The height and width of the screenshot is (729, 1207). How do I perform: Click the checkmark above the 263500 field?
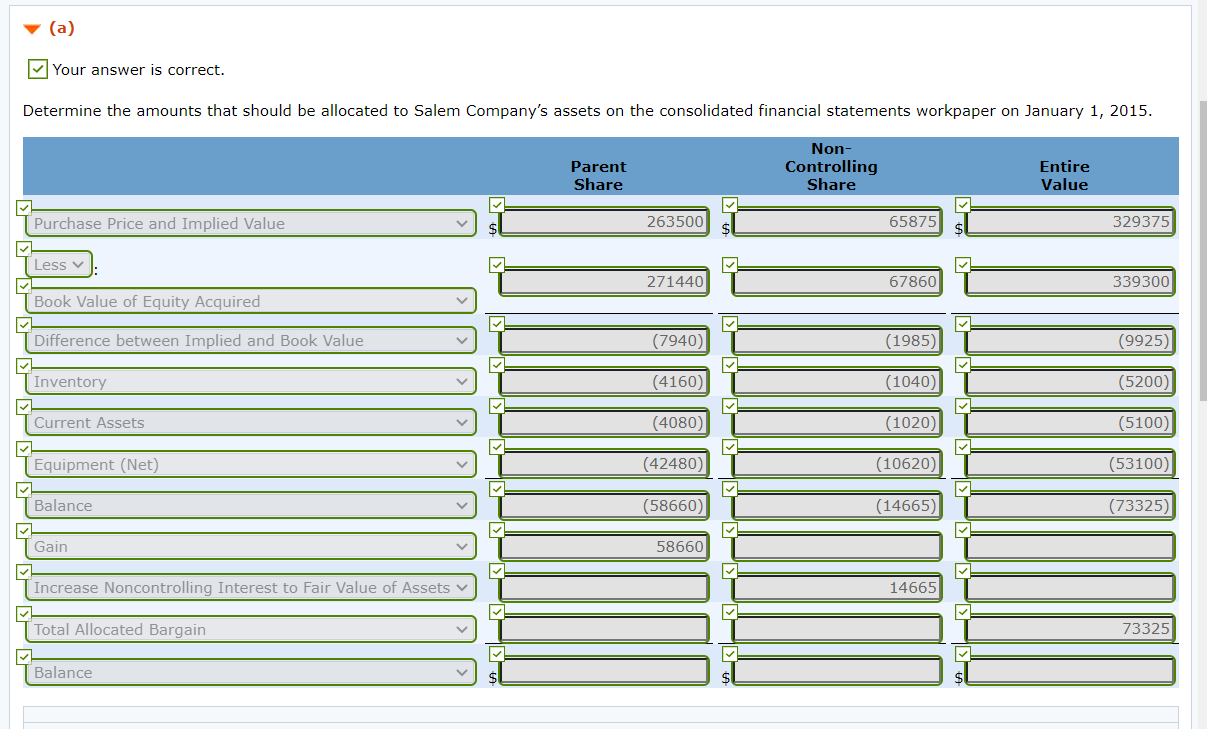point(496,204)
